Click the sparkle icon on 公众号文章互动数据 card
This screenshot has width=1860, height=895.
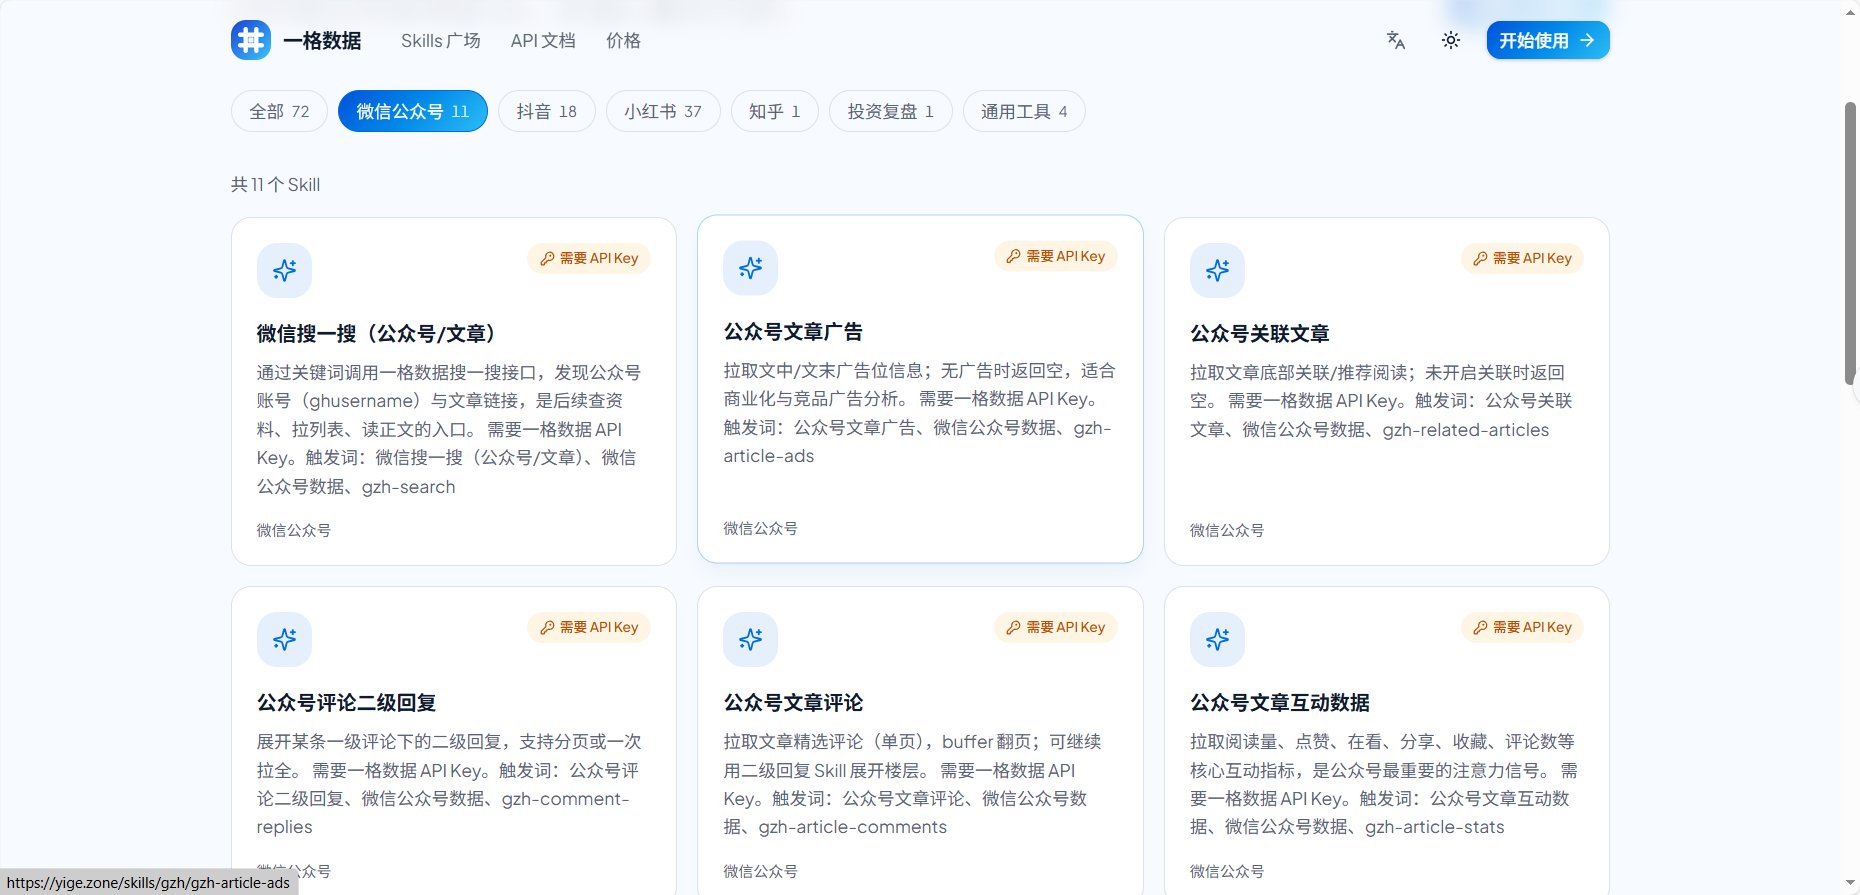(1217, 639)
